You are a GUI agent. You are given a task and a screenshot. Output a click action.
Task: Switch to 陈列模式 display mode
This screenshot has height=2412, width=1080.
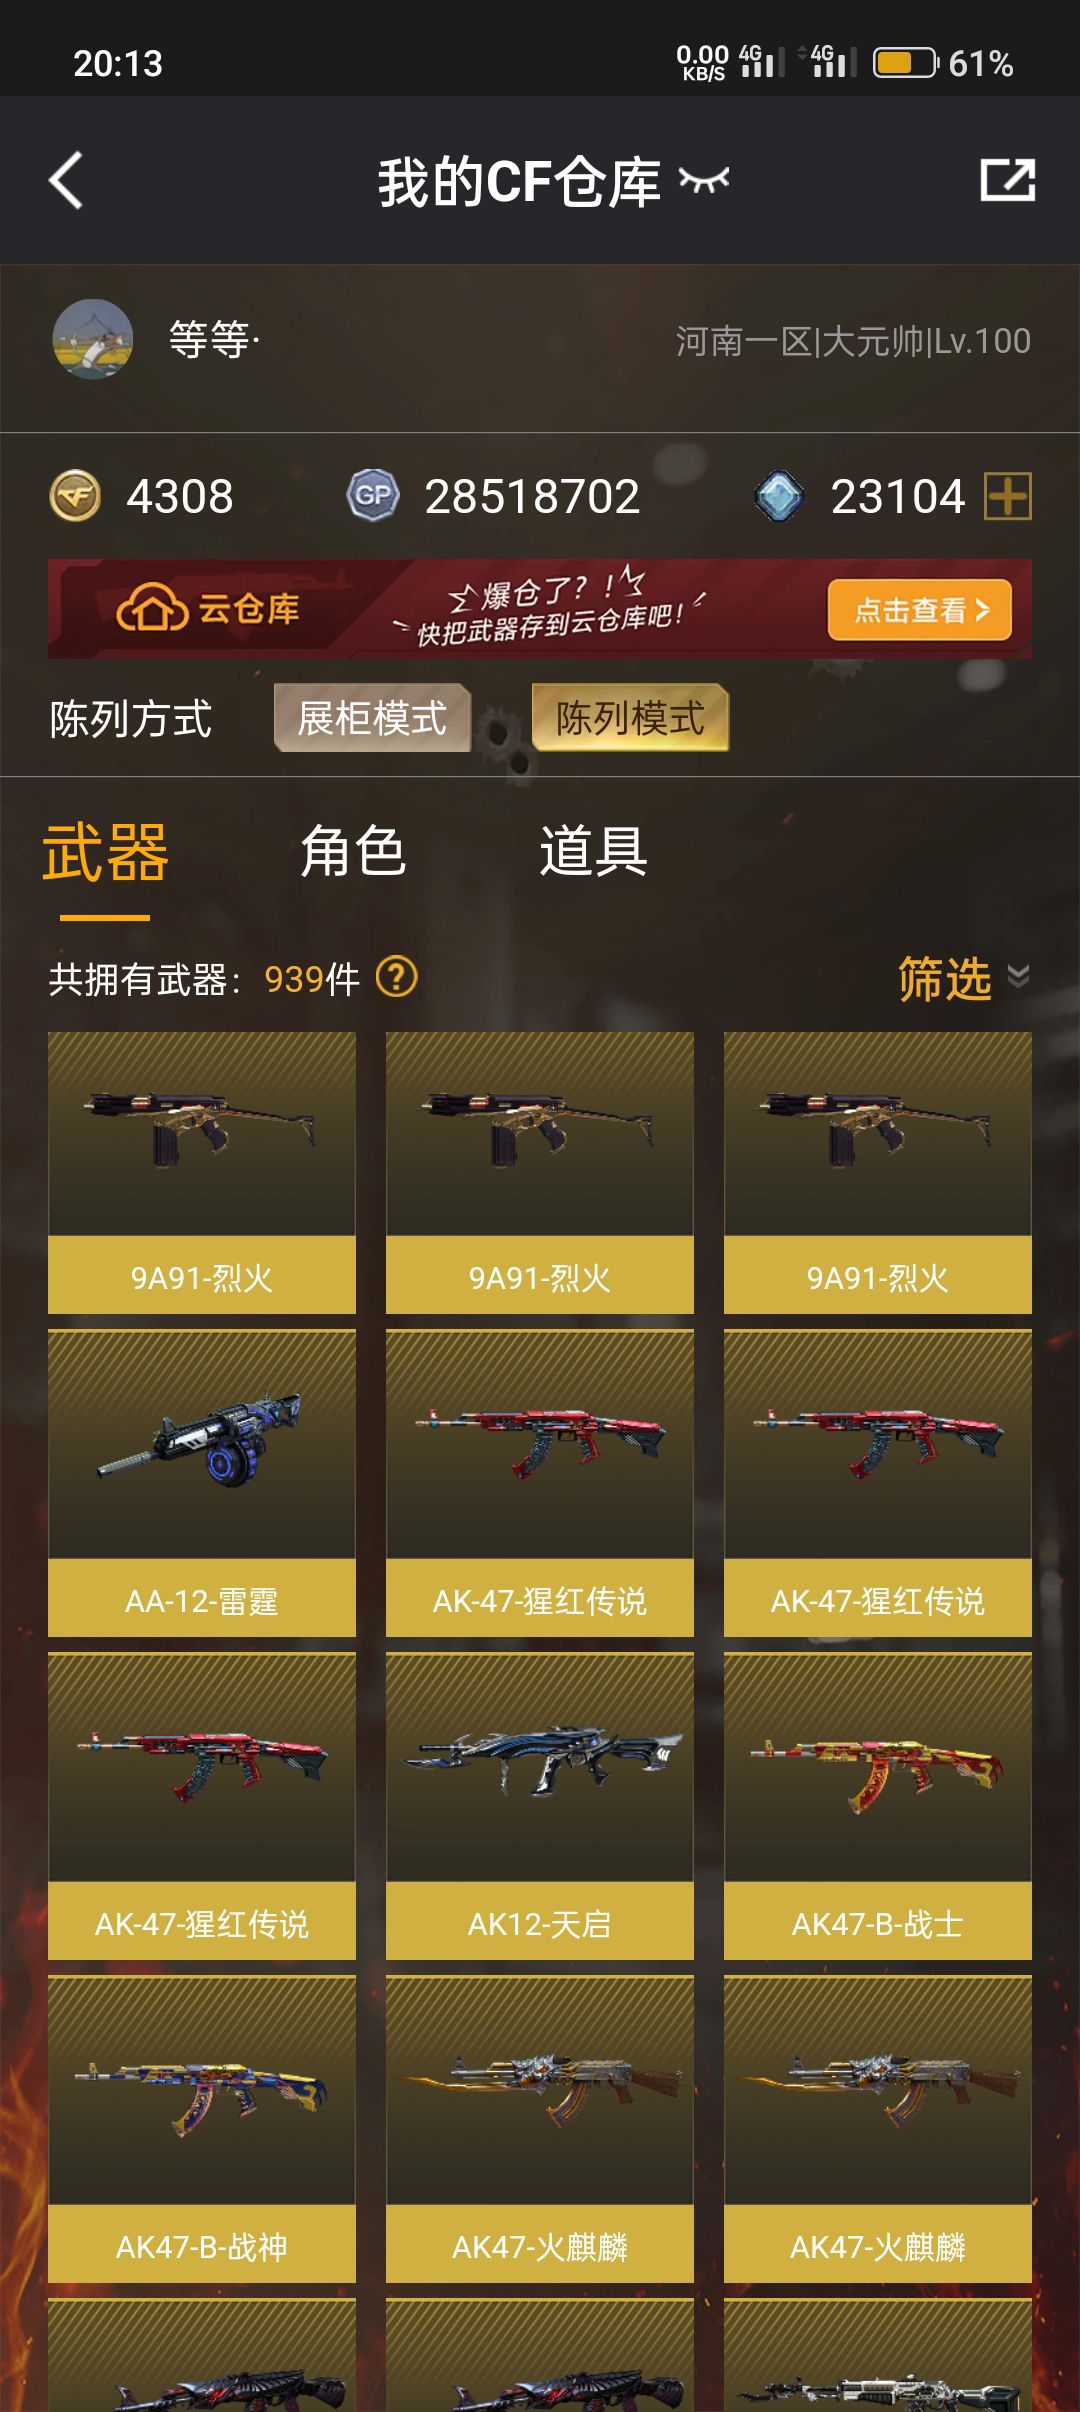tap(630, 718)
